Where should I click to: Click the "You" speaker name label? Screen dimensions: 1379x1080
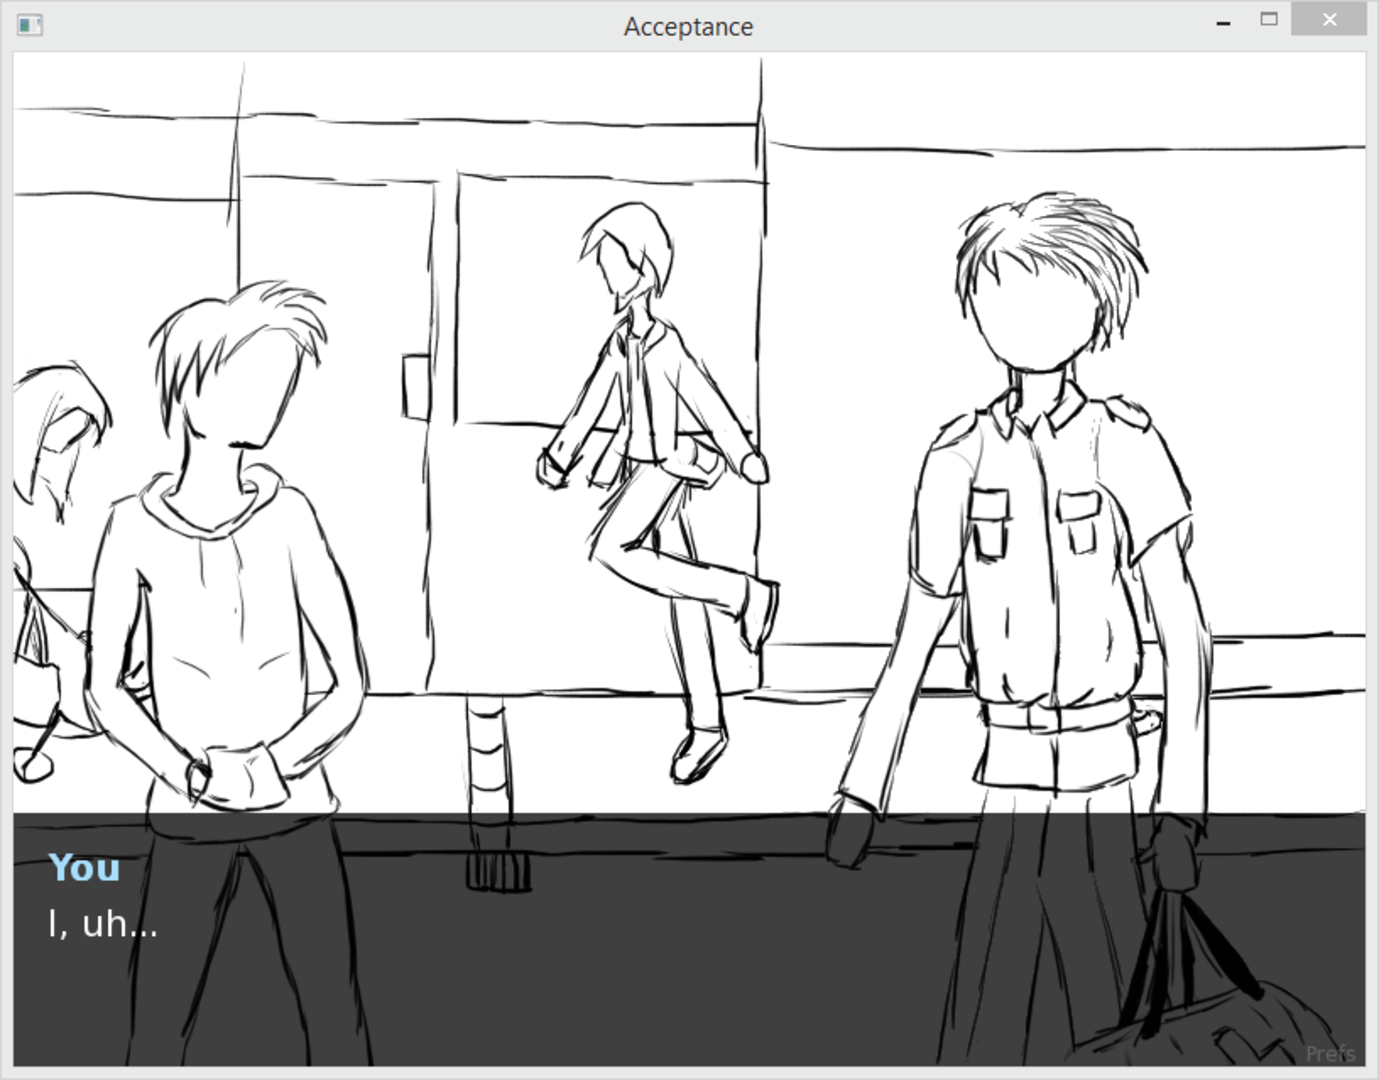[84, 868]
